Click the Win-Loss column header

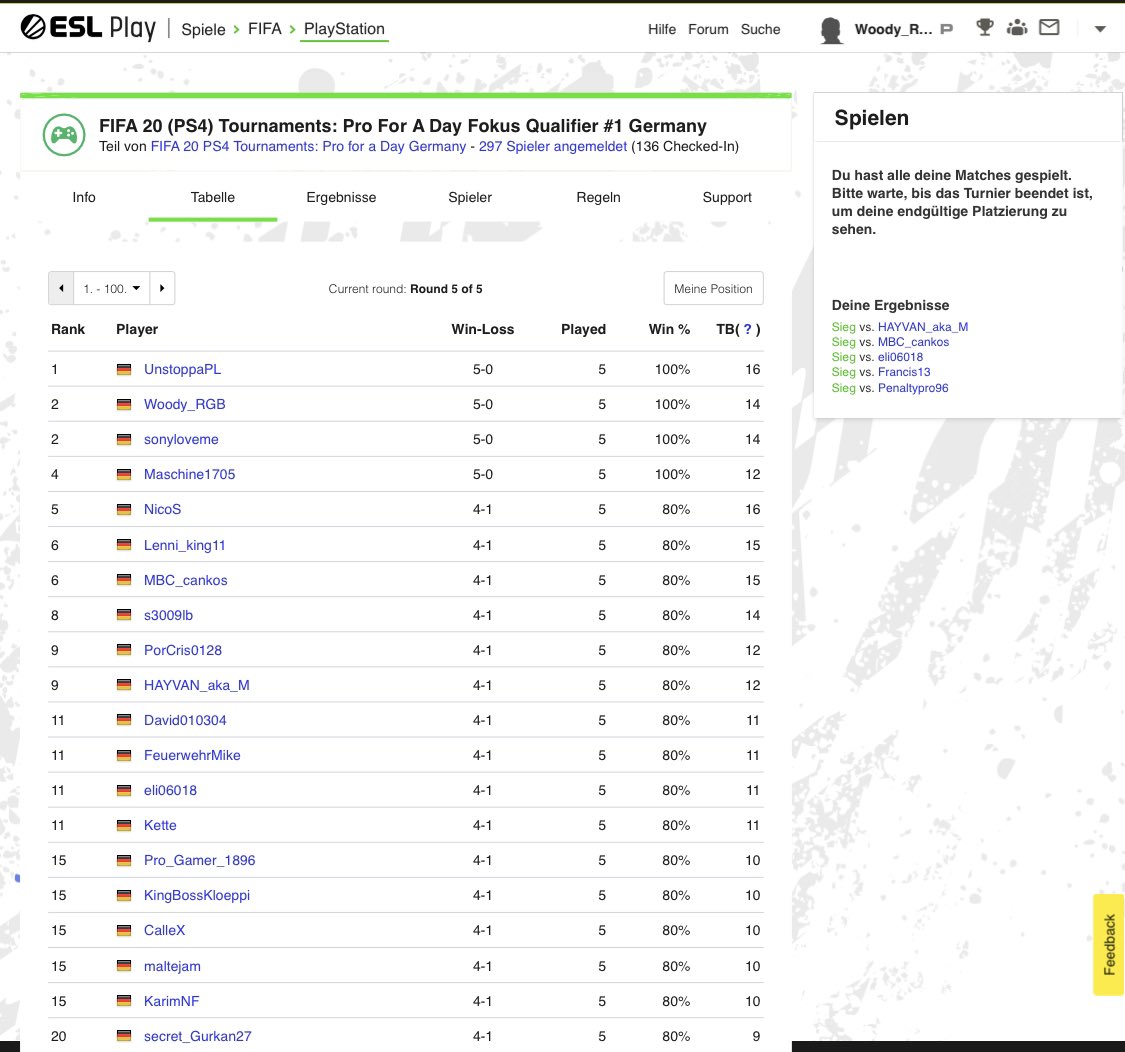[x=482, y=329]
